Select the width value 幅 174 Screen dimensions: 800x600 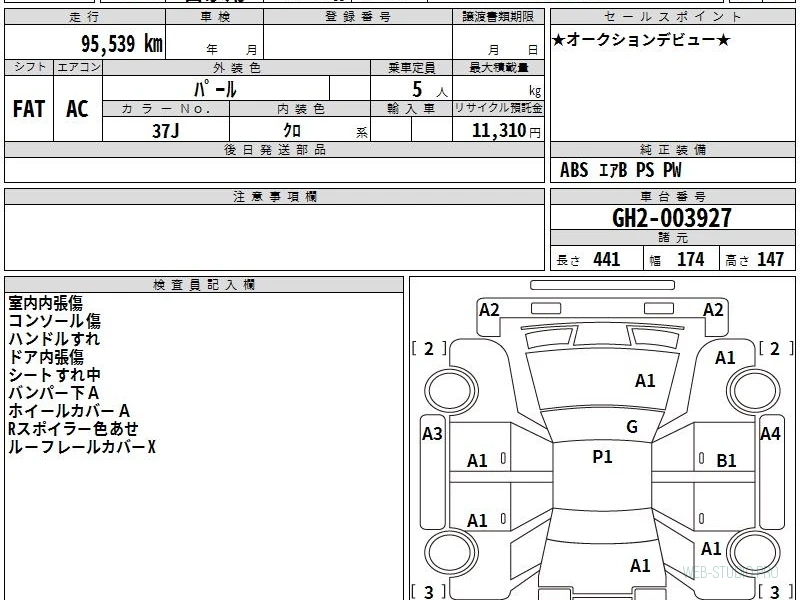click(x=677, y=260)
